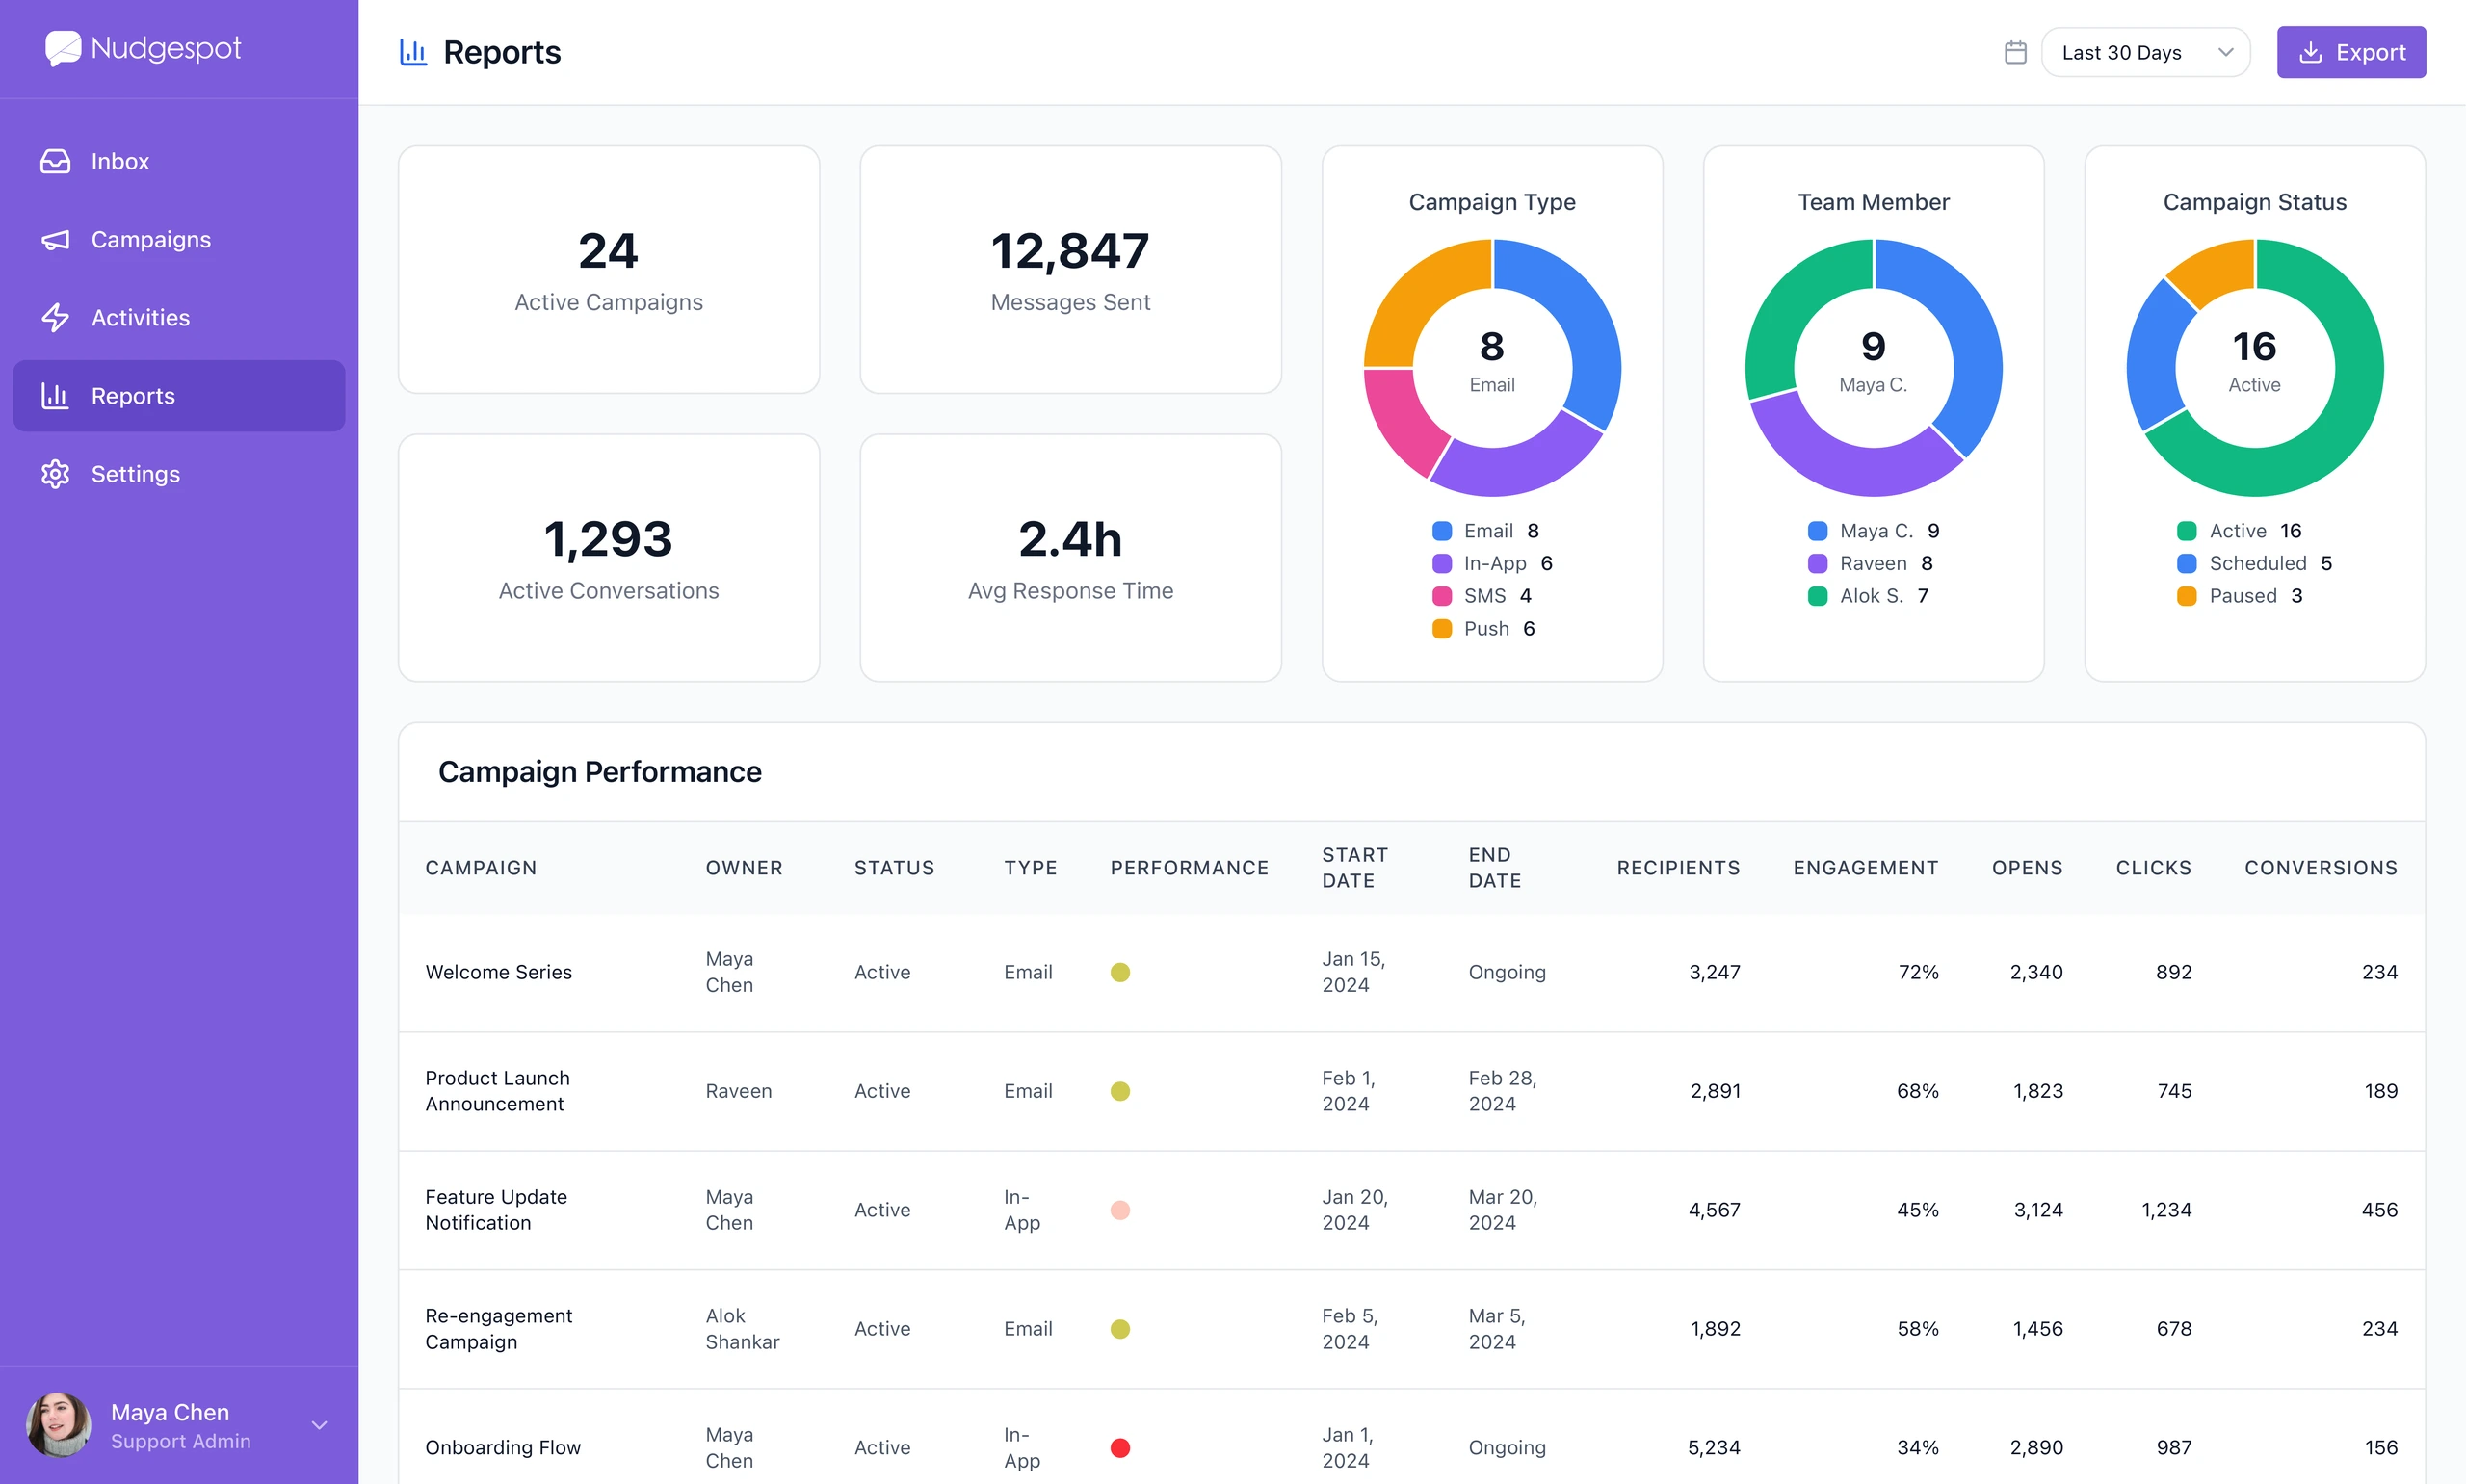Click the Nudgespot logo
Viewport: 2466px width, 1484px height.
[x=143, y=48]
